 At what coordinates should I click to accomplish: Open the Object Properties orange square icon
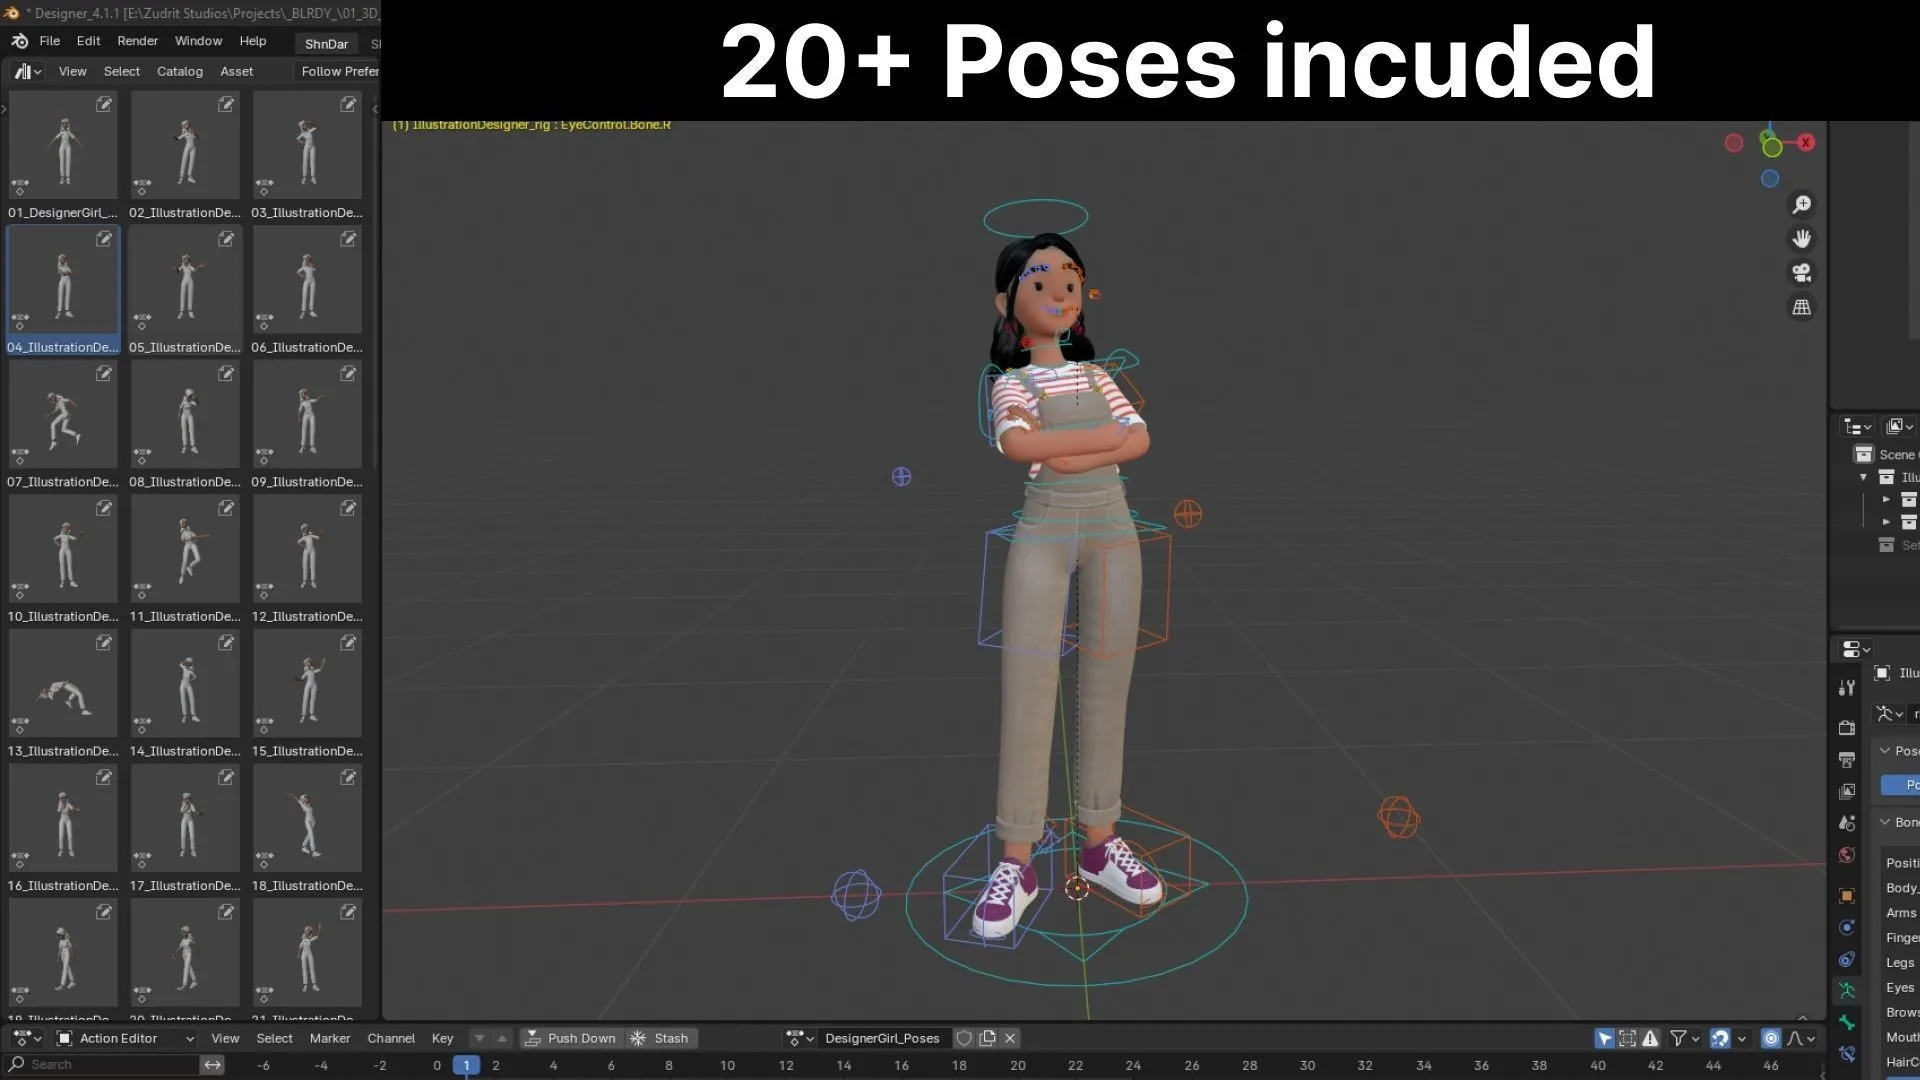click(x=1846, y=897)
